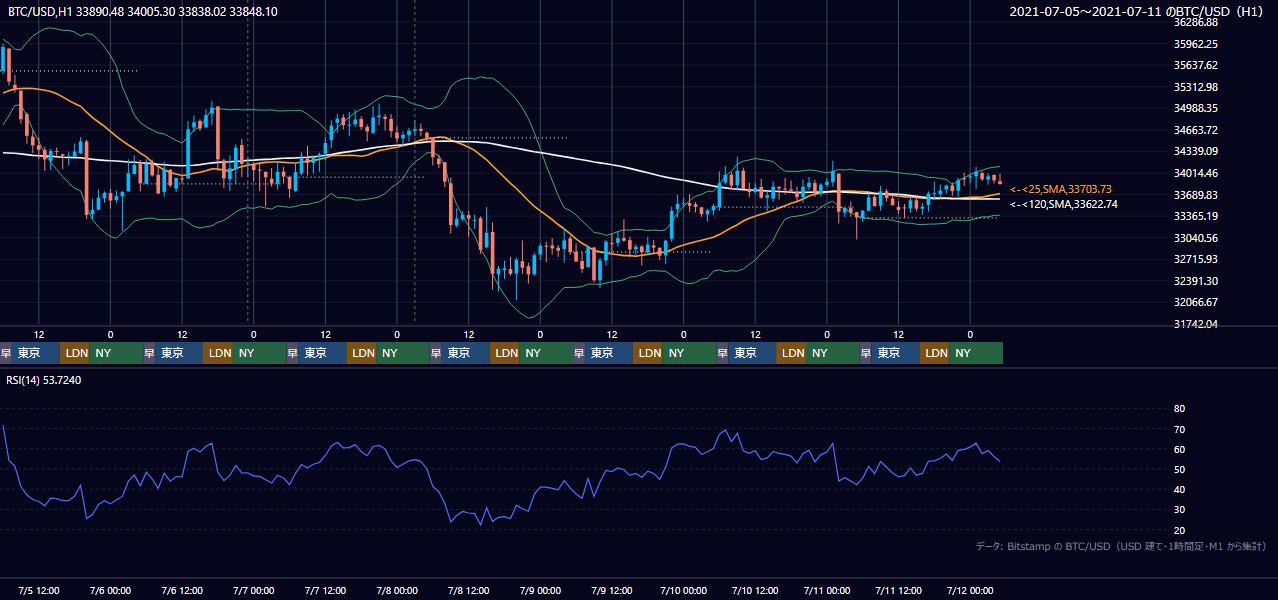
Task: Click the BTC/USD,H1 price header text
Action: [143, 11]
